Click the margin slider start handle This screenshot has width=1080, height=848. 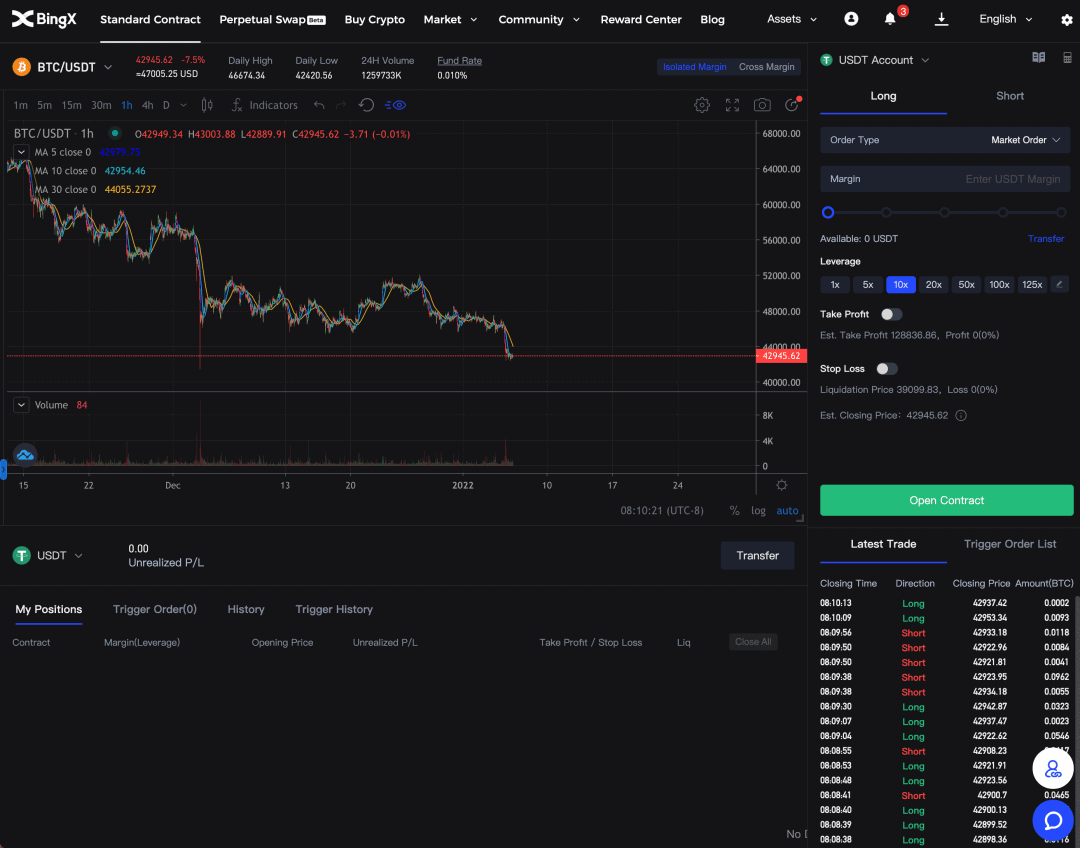[x=828, y=212]
